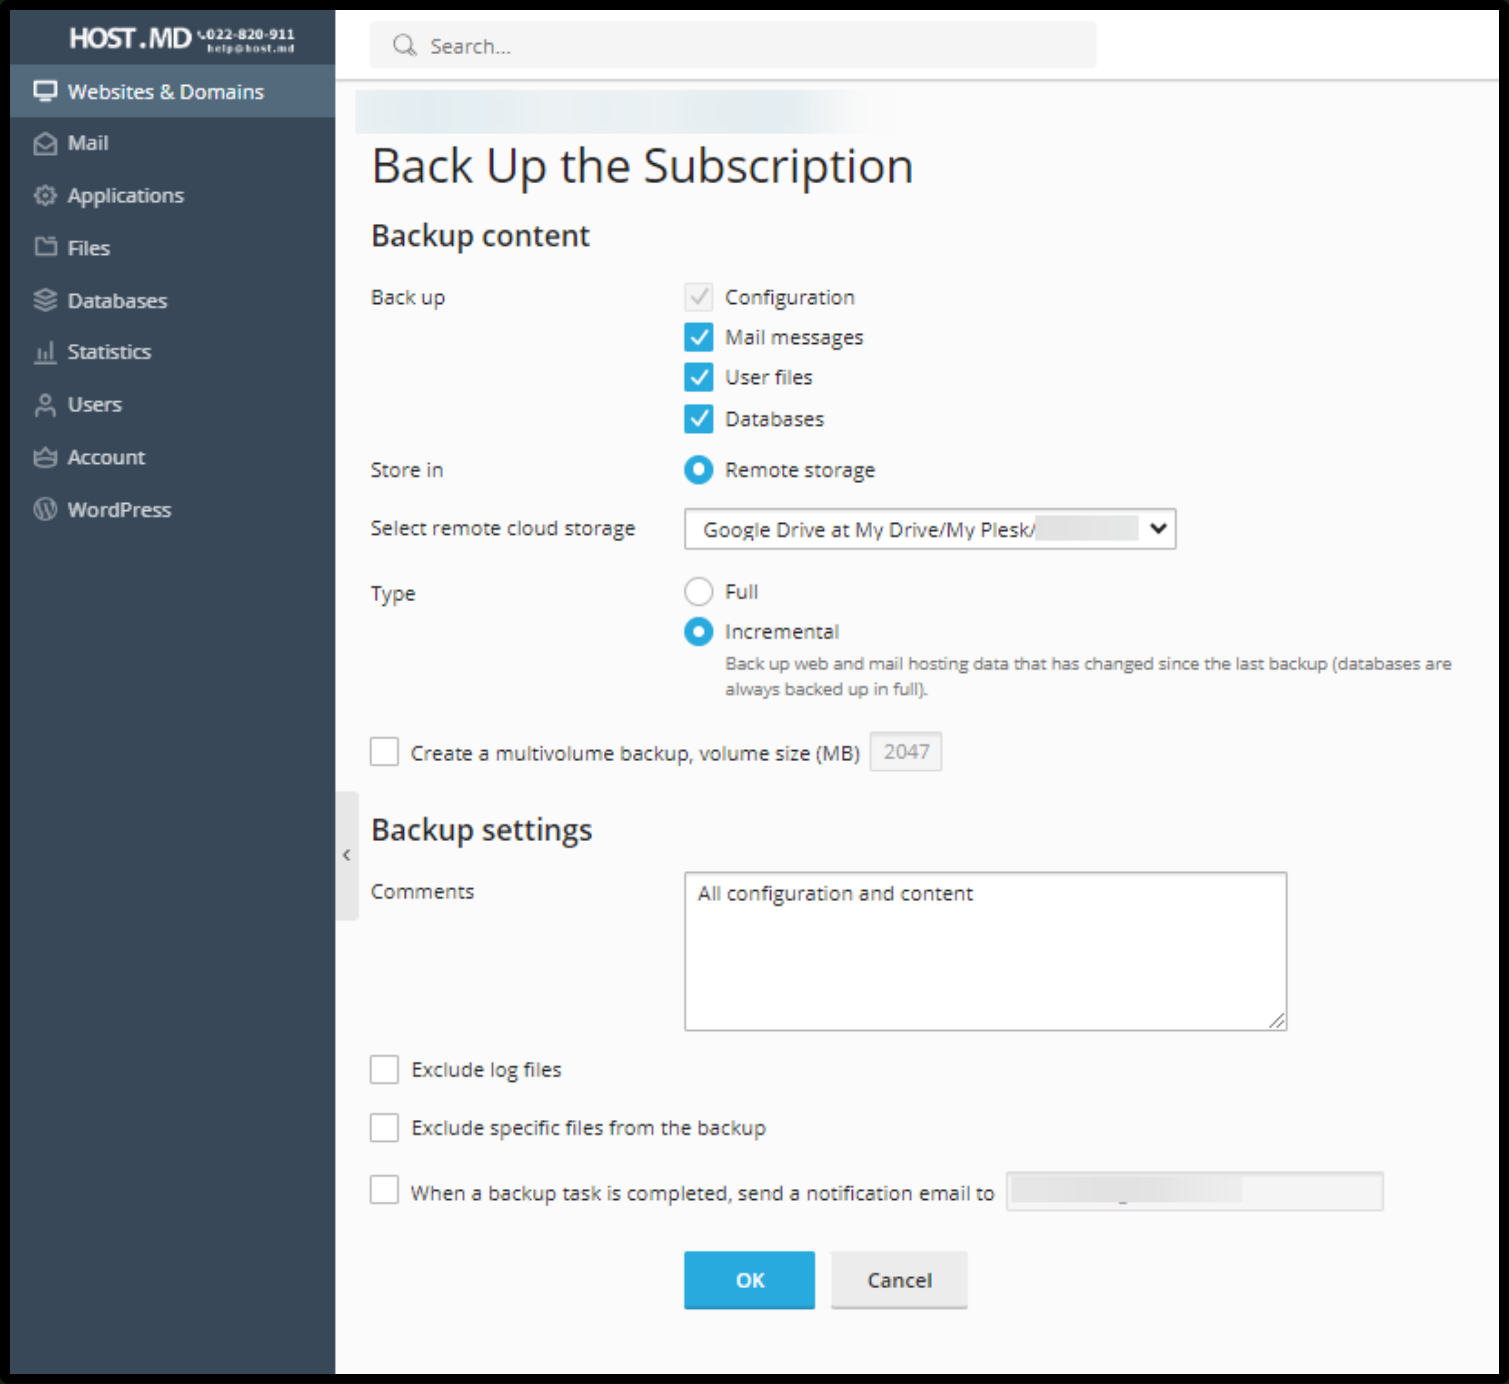Open Websites & Domains menu item
Viewport: 1509px width, 1384px height.
172,91
